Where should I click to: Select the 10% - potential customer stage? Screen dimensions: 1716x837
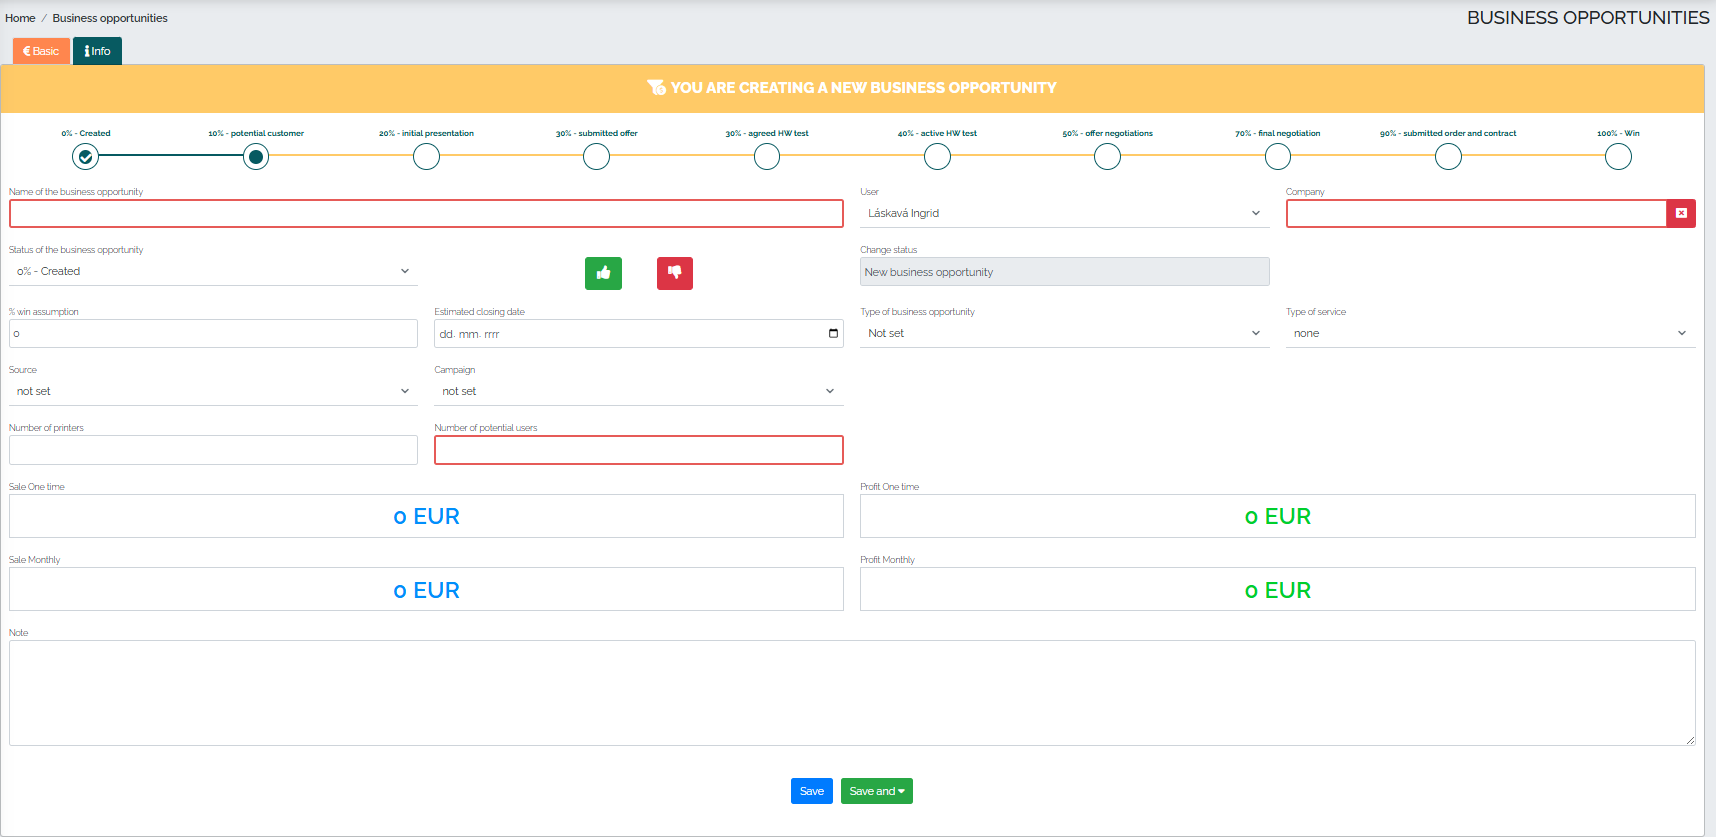tap(256, 156)
